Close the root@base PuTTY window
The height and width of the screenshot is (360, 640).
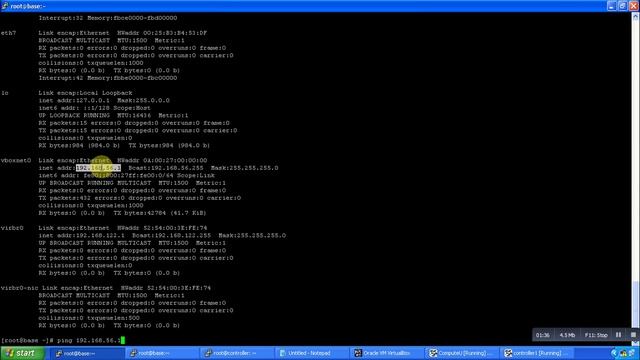(633, 6)
